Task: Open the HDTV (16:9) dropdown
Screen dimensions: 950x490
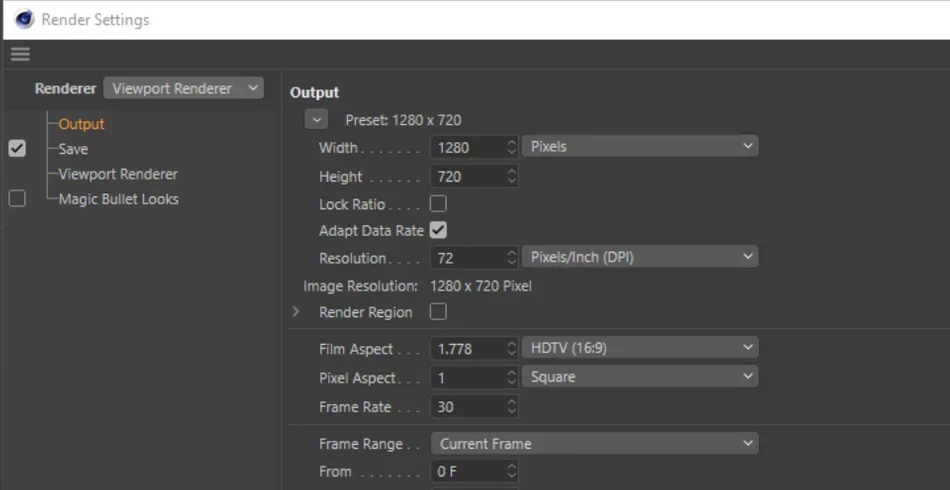Action: 640,348
